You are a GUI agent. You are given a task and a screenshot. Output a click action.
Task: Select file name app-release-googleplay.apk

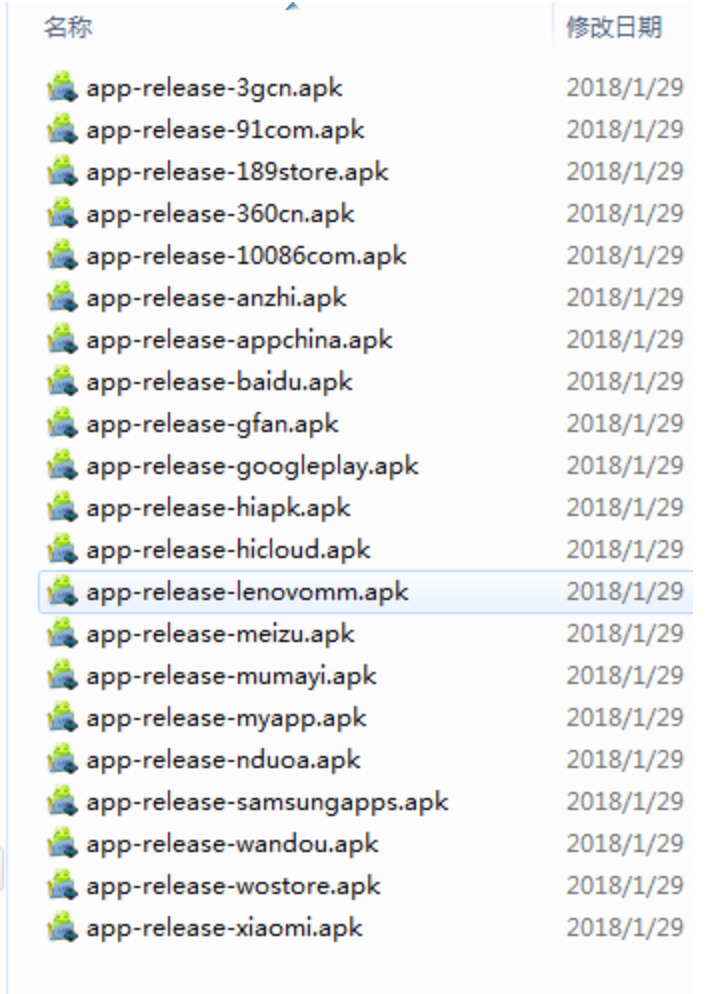coord(252,467)
